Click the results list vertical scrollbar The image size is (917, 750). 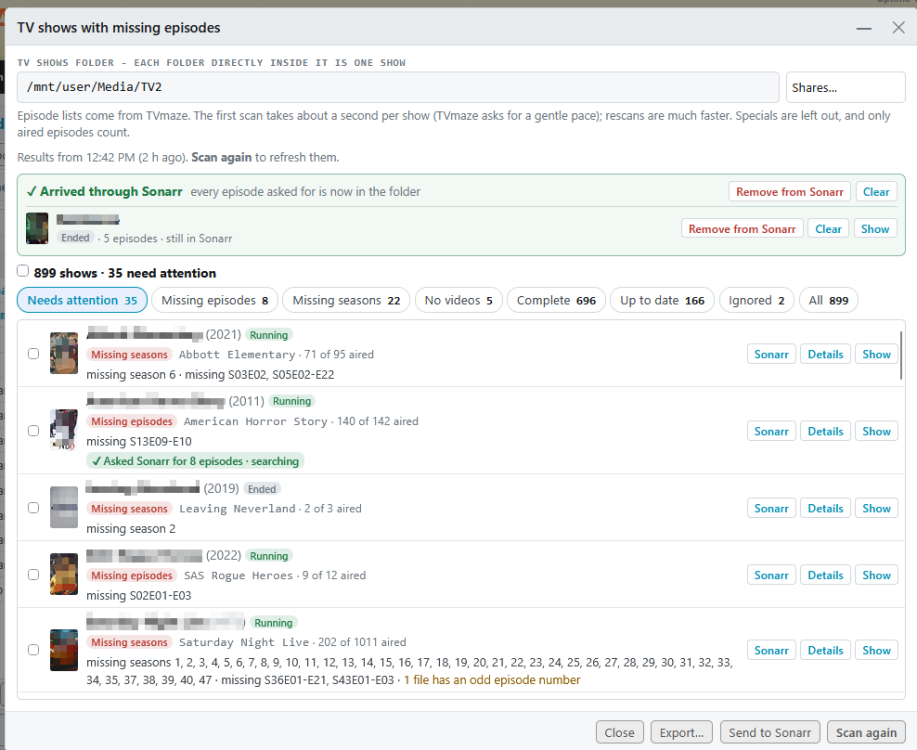click(x=901, y=355)
